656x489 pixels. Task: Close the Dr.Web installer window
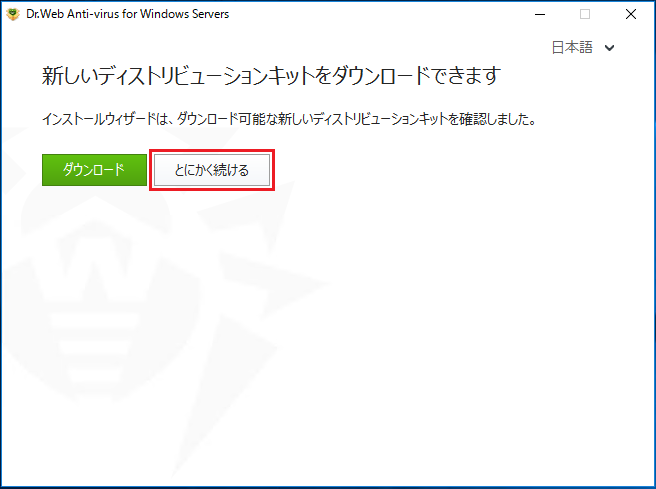point(630,14)
